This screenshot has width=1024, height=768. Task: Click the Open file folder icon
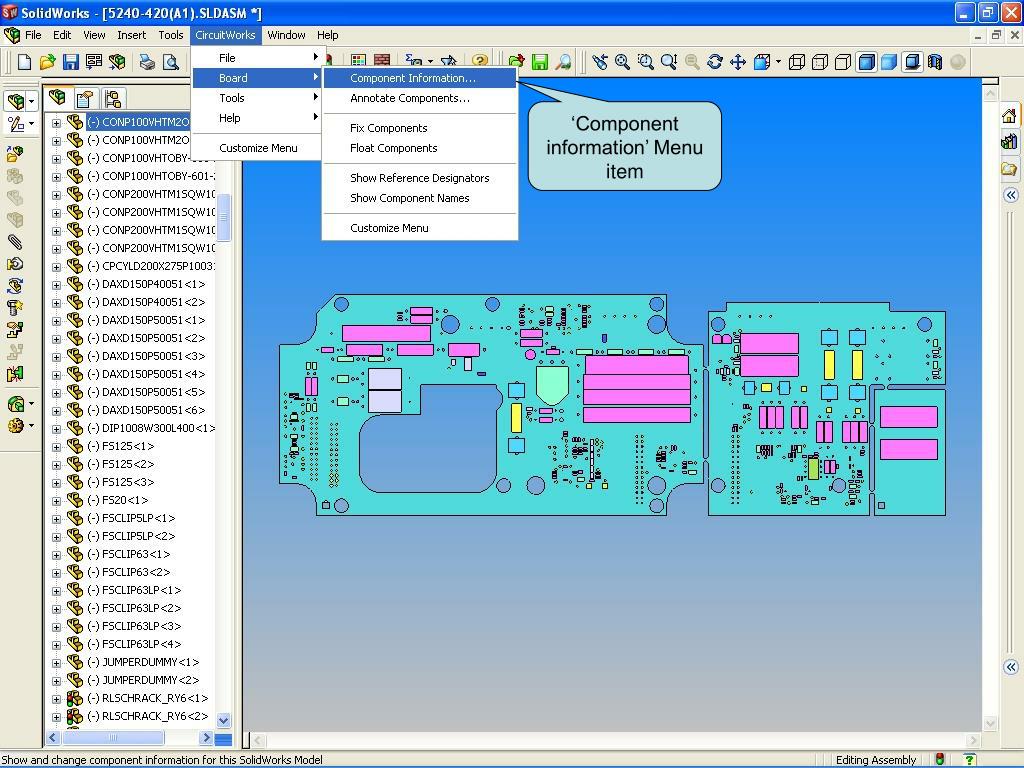[47, 62]
